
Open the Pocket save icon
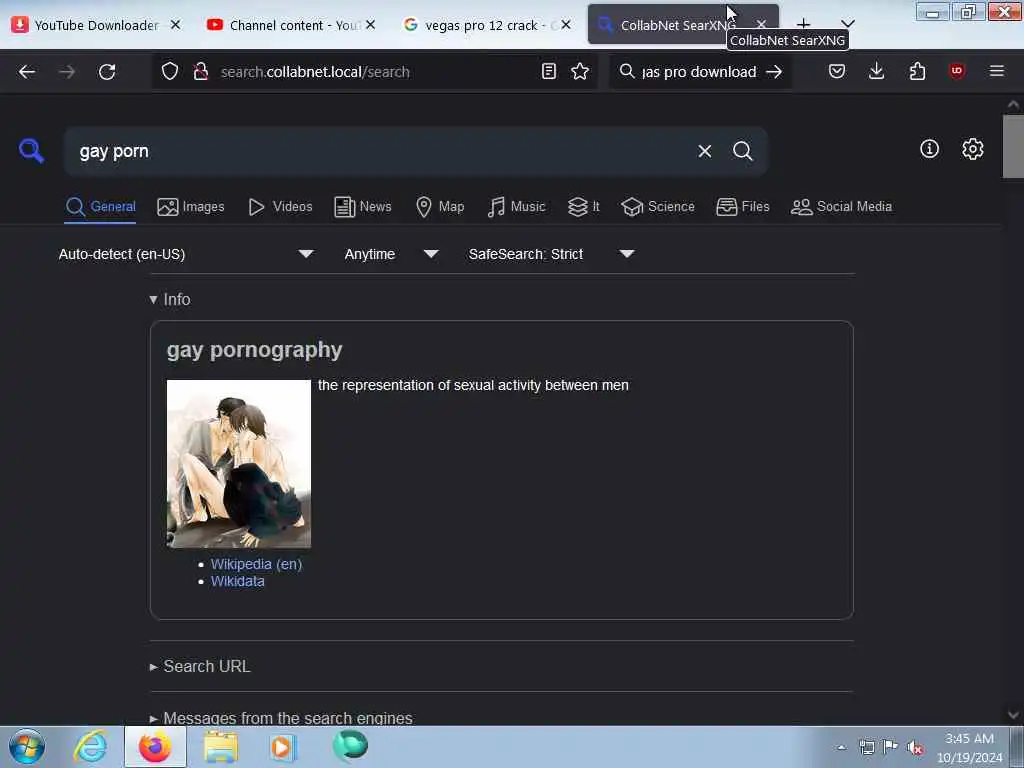click(837, 71)
